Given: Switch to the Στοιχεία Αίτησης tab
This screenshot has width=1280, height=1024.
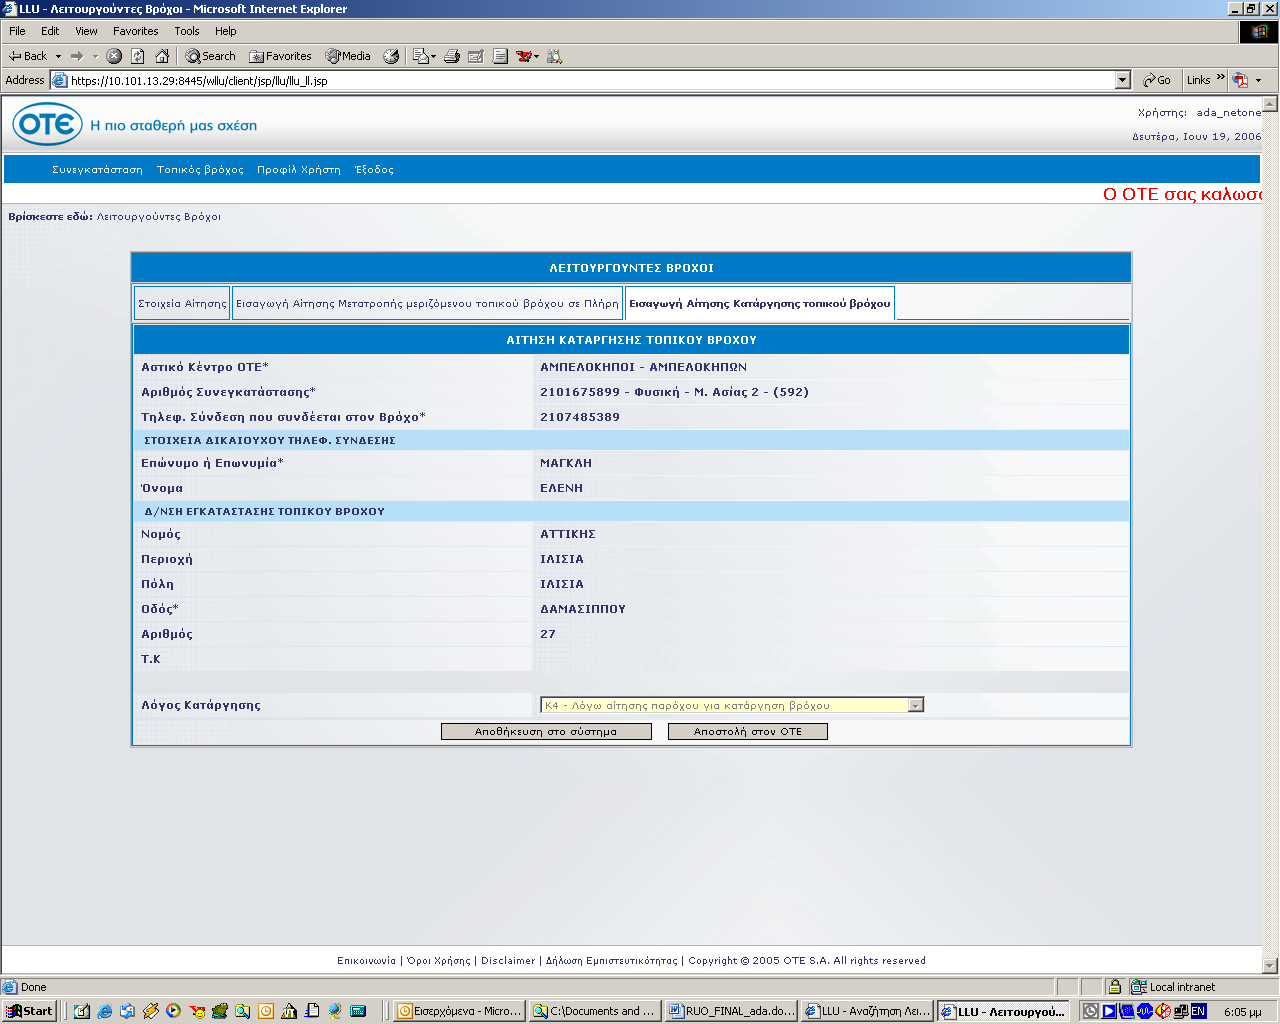Looking at the screenshot, I should [x=182, y=303].
